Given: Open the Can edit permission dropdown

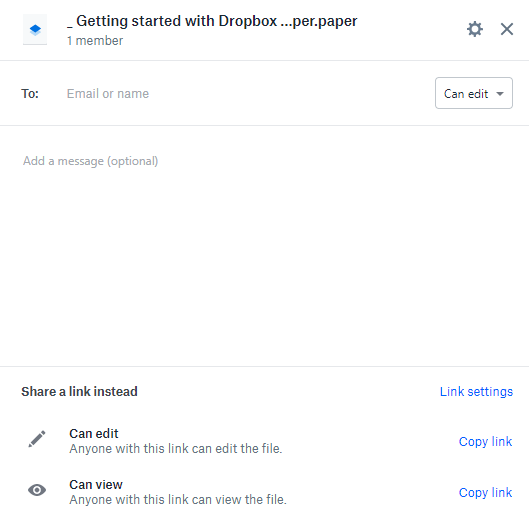Looking at the screenshot, I should pos(474,93).
